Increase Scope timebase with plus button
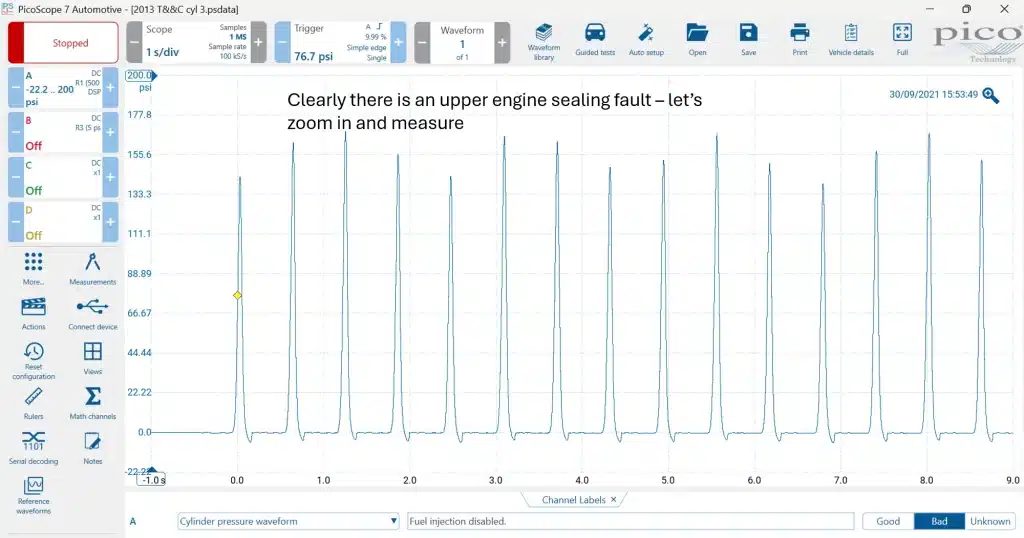Viewport: 1024px width, 538px height. pyautogui.click(x=259, y=42)
